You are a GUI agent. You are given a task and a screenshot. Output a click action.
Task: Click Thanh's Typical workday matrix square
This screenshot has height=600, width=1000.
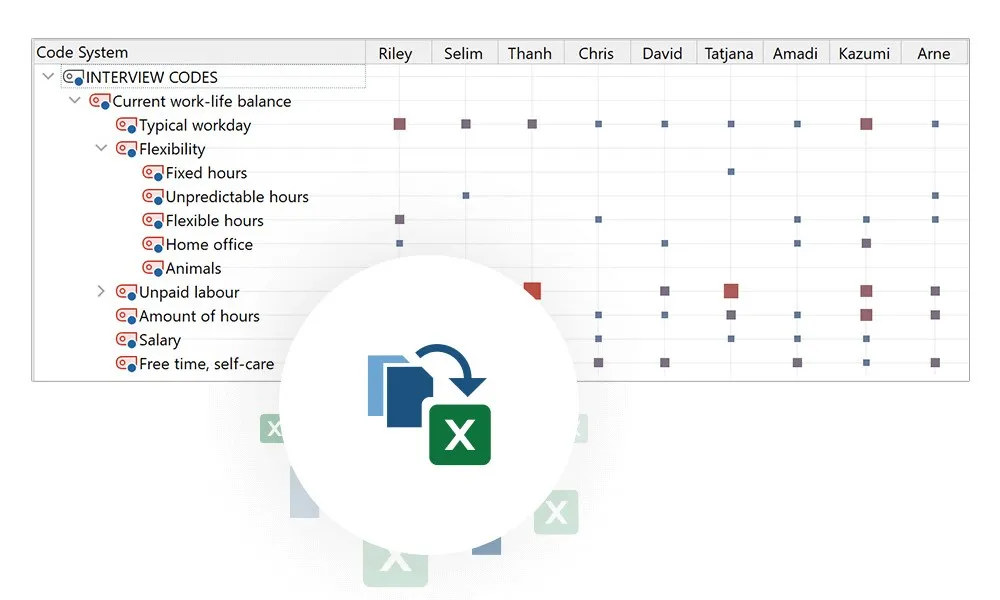click(532, 124)
